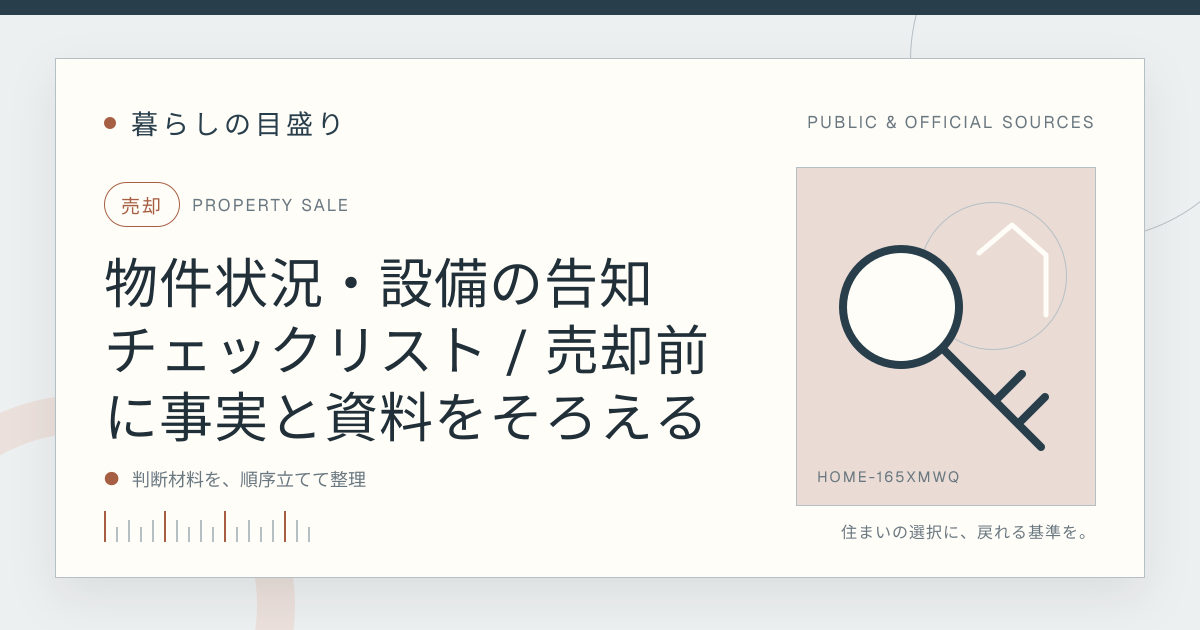The image size is (1200, 630).
Task: Click the orange bullet before 判断材料を
Action: (112, 479)
